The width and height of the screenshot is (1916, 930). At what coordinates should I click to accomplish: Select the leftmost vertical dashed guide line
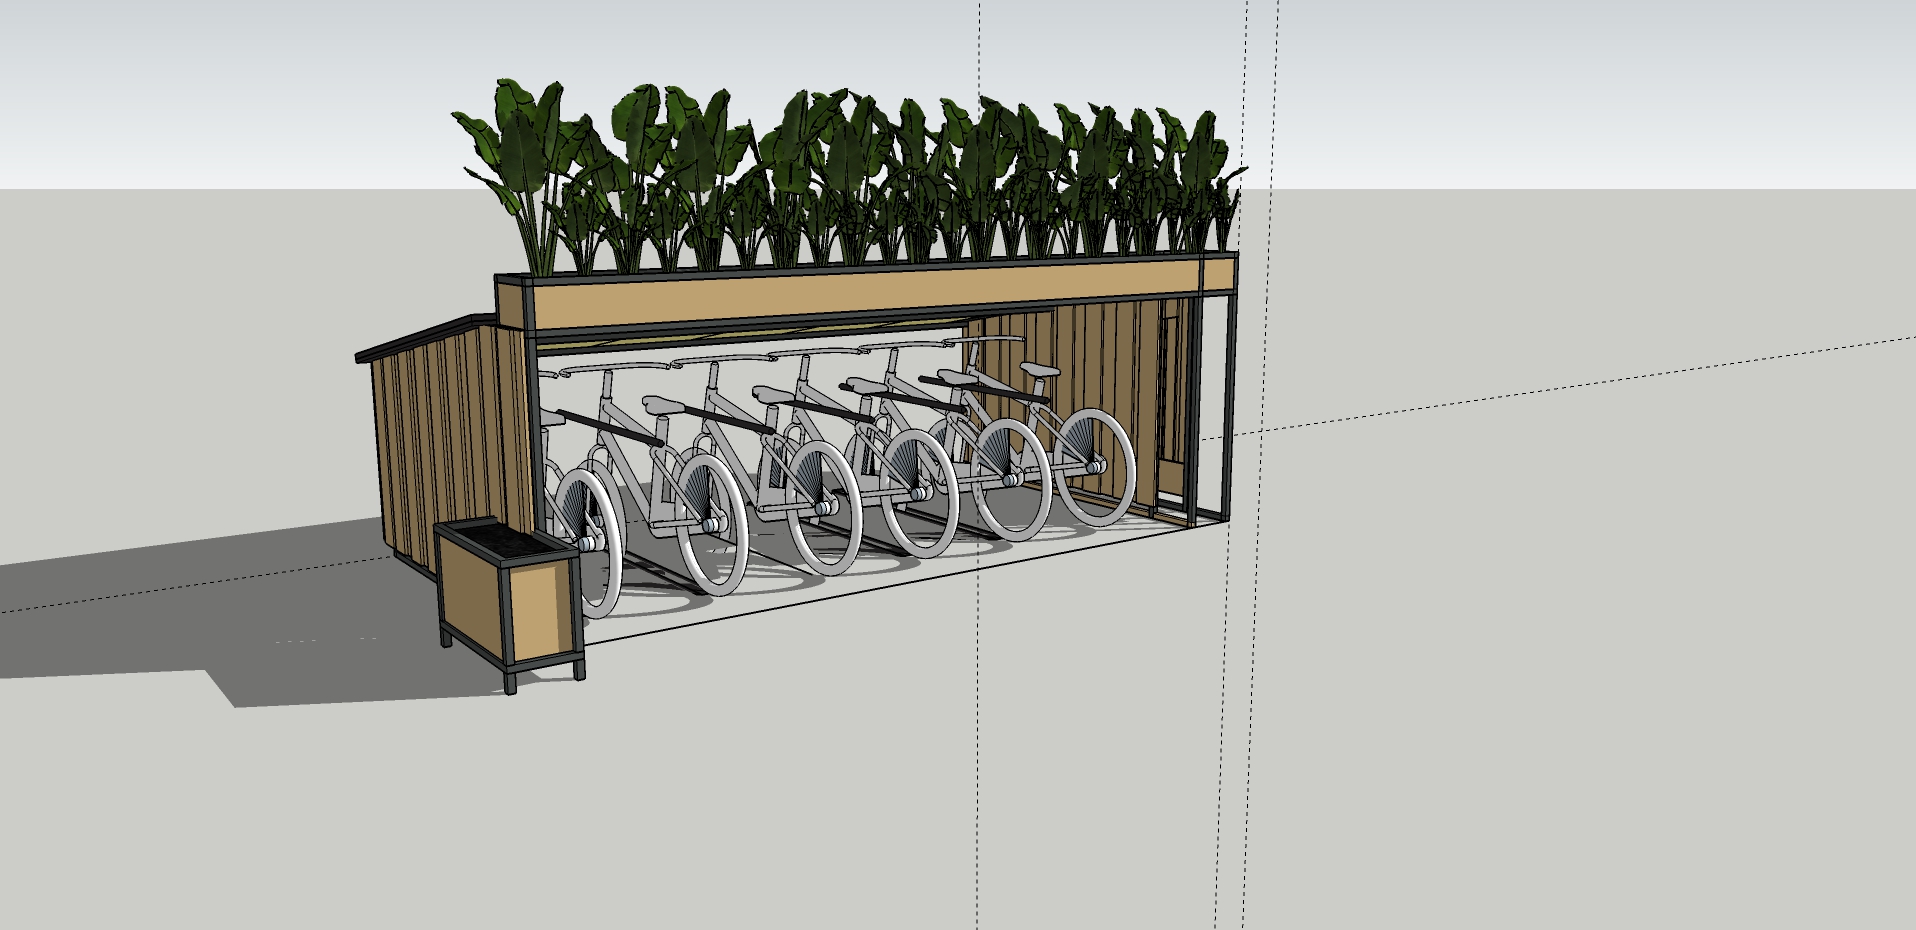coord(978,700)
